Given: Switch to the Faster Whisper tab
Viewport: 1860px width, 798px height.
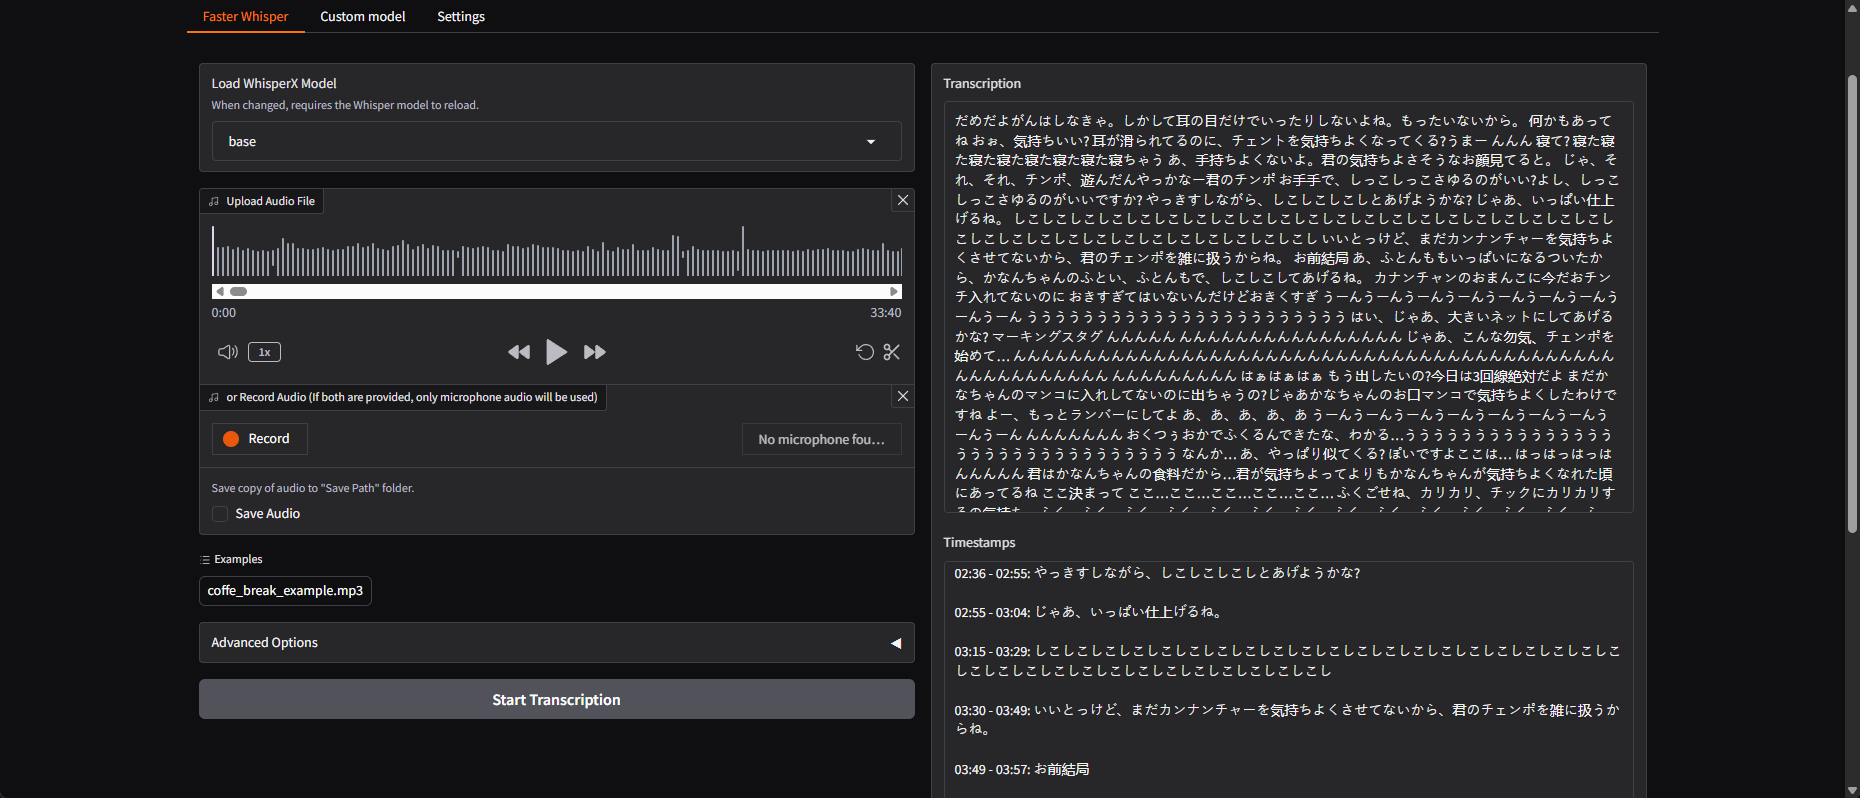Looking at the screenshot, I should pyautogui.click(x=245, y=16).
